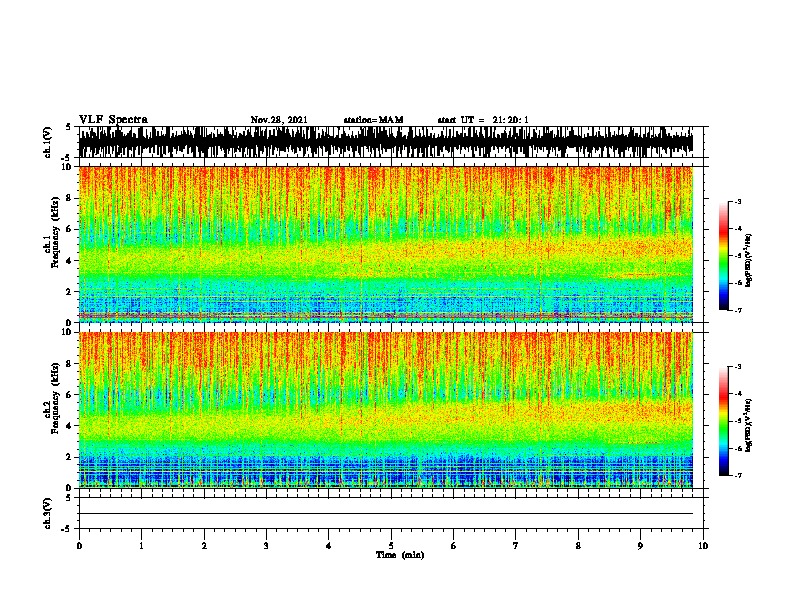Select the "start UT = 21:20: 1" text
Screen dimensions: 792x612
point(483,120)
